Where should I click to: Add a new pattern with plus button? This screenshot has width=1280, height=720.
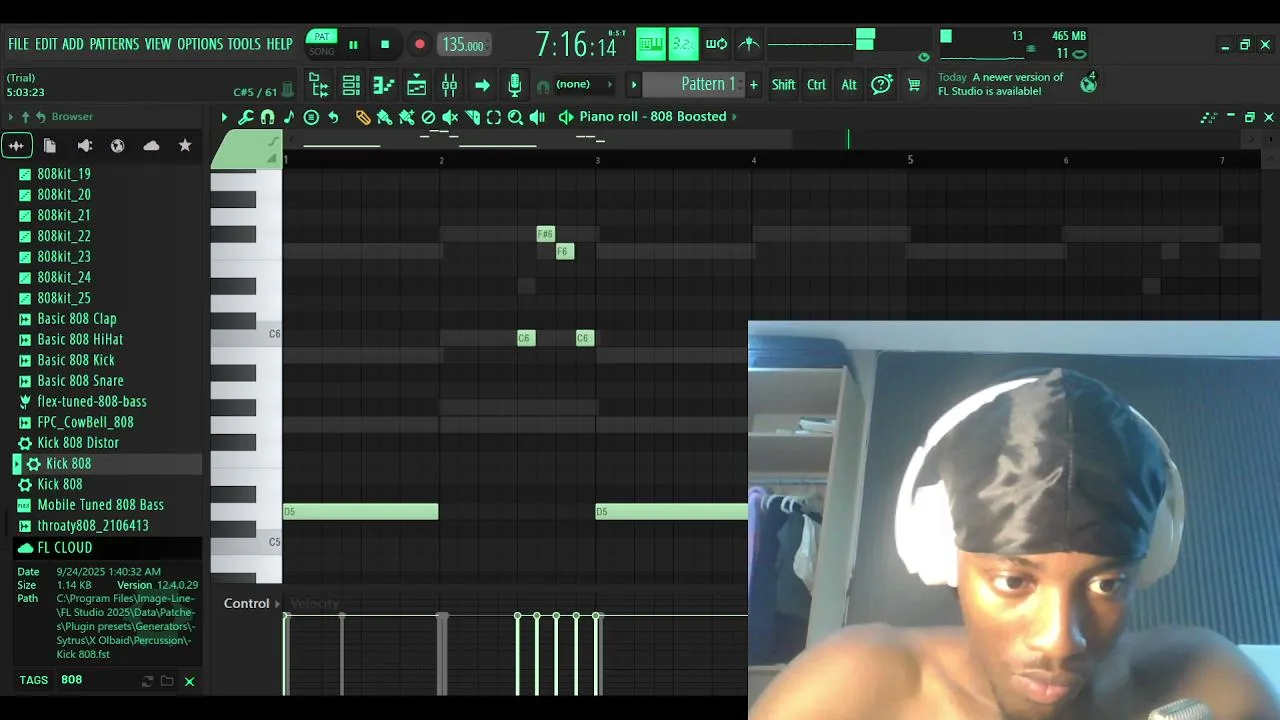(754, 85)
